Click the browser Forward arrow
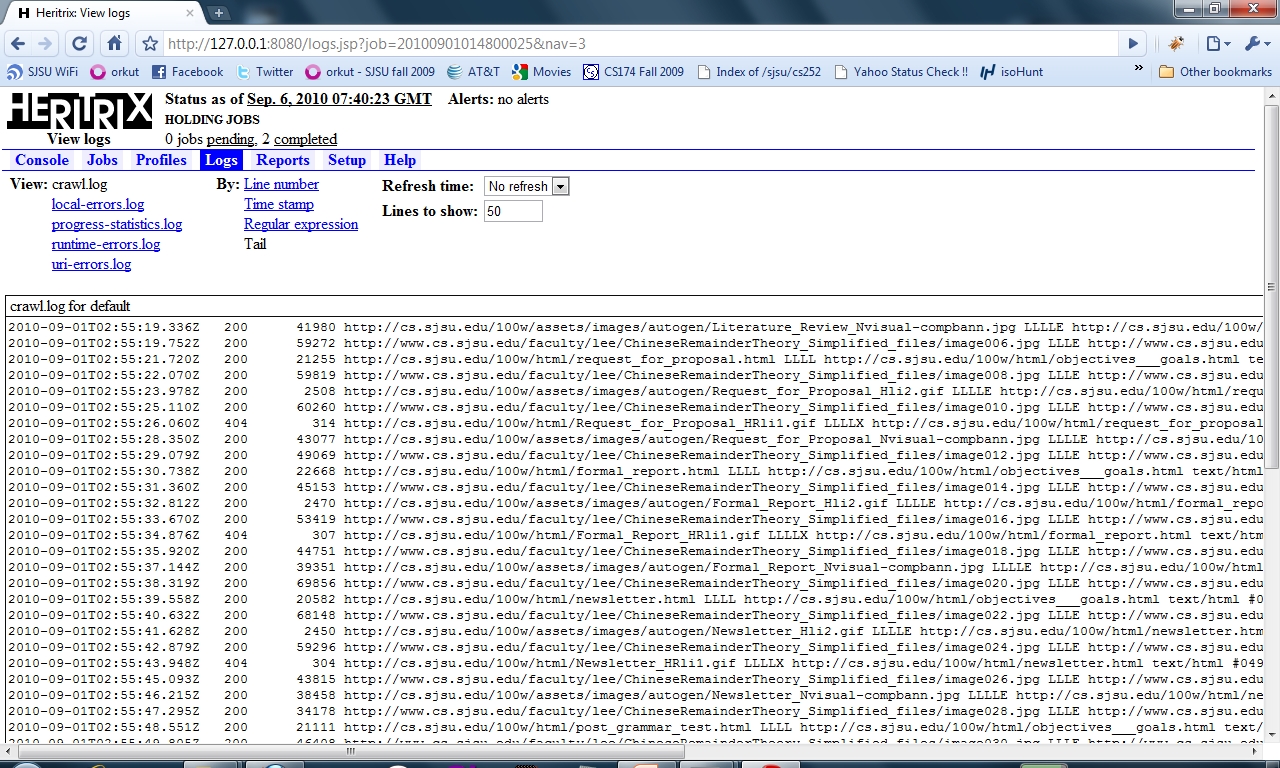Image resolution: width=1280 pixels, height=768 pixels. (x=45, y=44)
